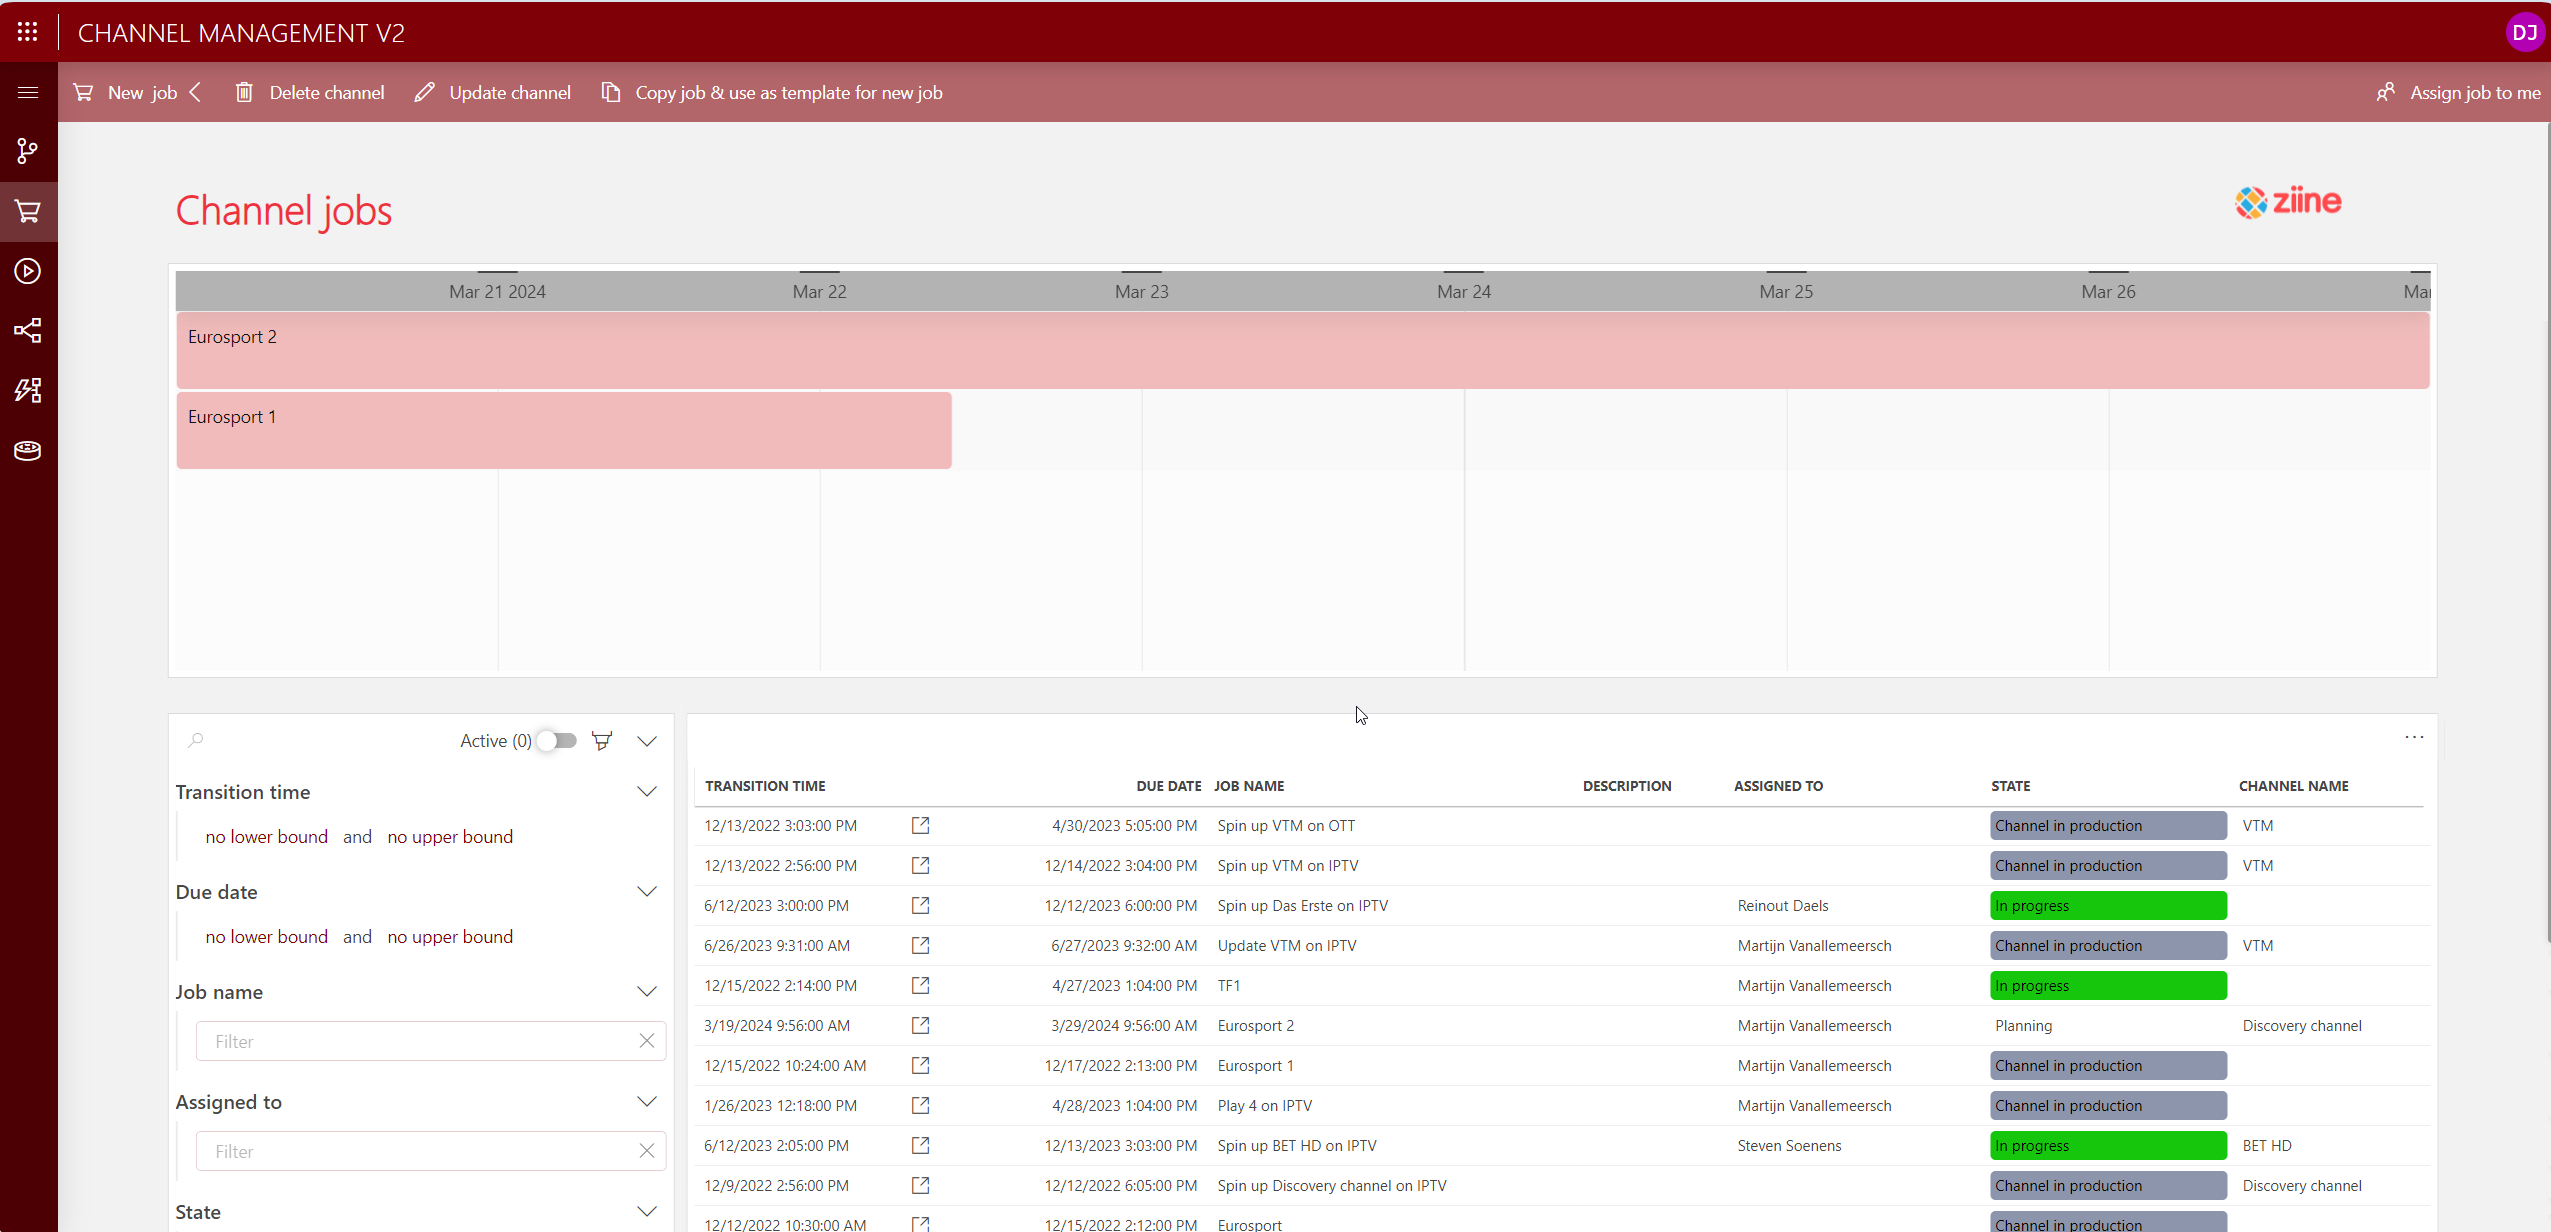Open Eurosport 2 job link icon
The image size is (2551, 1232).
tap(920, 1025)
